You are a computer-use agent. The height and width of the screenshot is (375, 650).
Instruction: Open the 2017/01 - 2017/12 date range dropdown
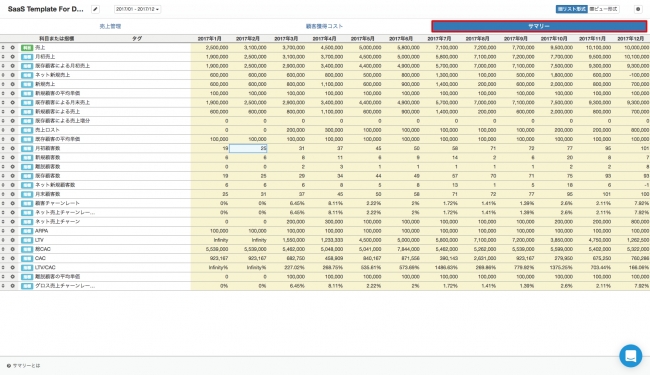138,9
